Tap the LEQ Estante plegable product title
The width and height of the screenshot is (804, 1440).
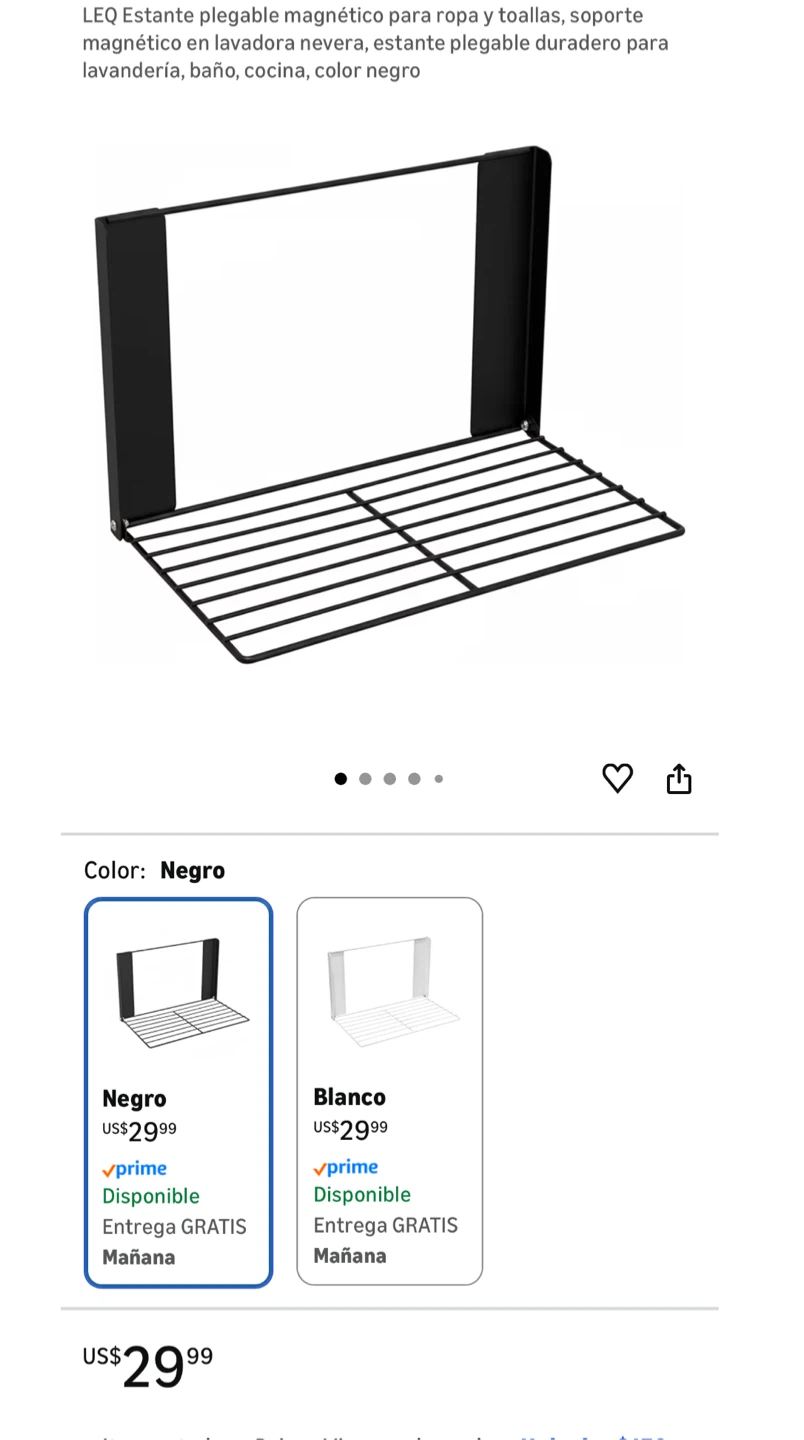pyautogui.click(x=375, y=43)
